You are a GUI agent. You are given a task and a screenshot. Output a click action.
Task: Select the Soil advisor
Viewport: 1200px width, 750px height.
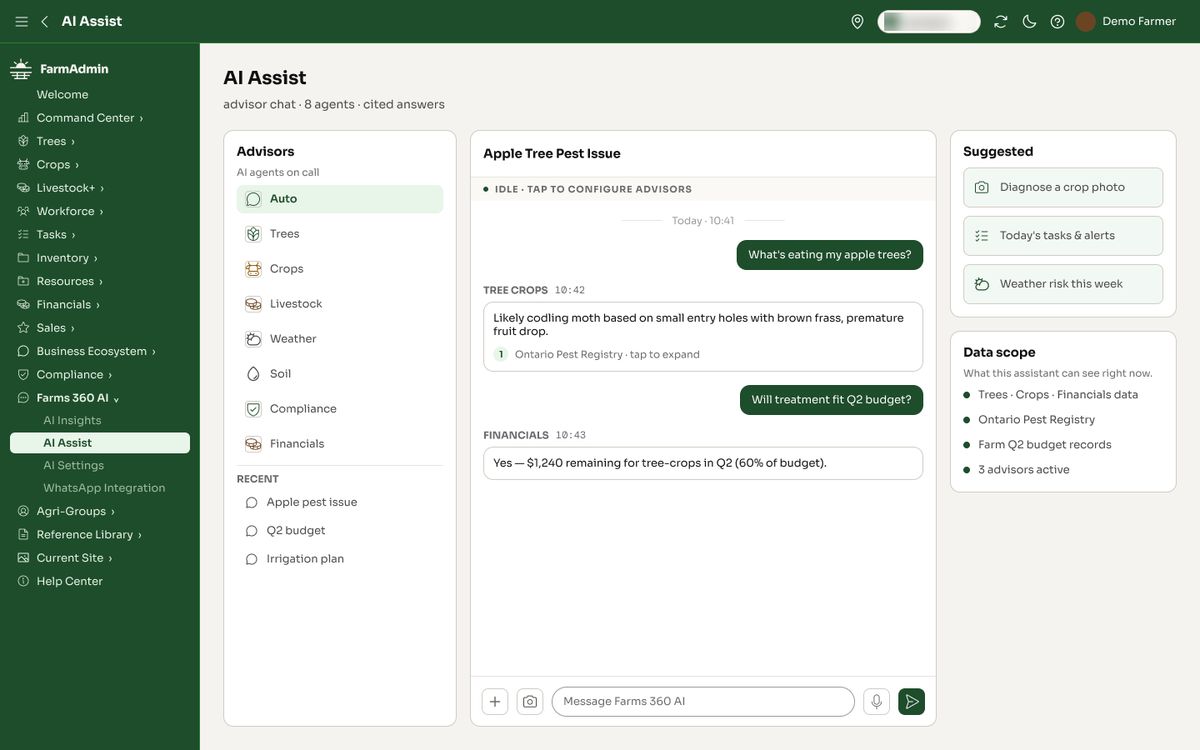click(340, 374)
